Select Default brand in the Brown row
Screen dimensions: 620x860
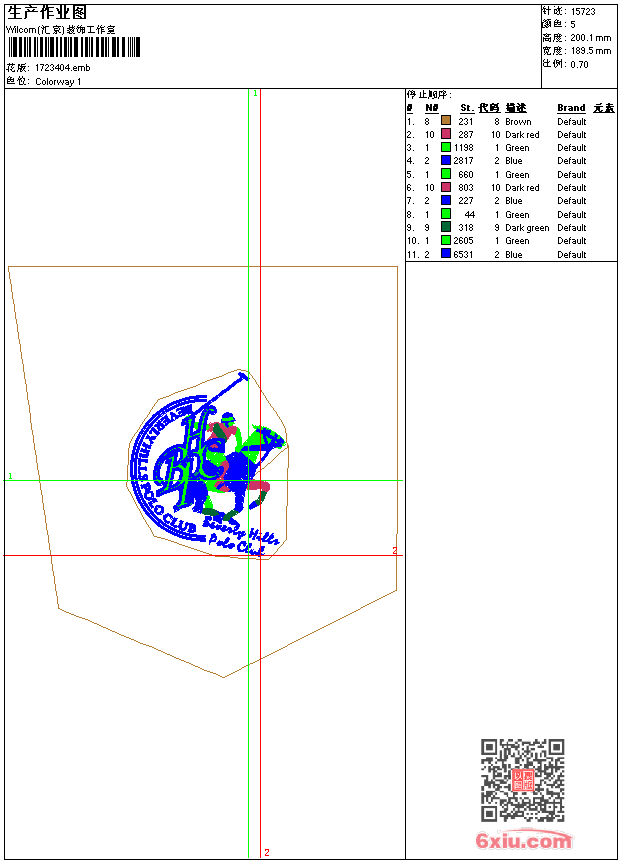[x=572, y=122]
